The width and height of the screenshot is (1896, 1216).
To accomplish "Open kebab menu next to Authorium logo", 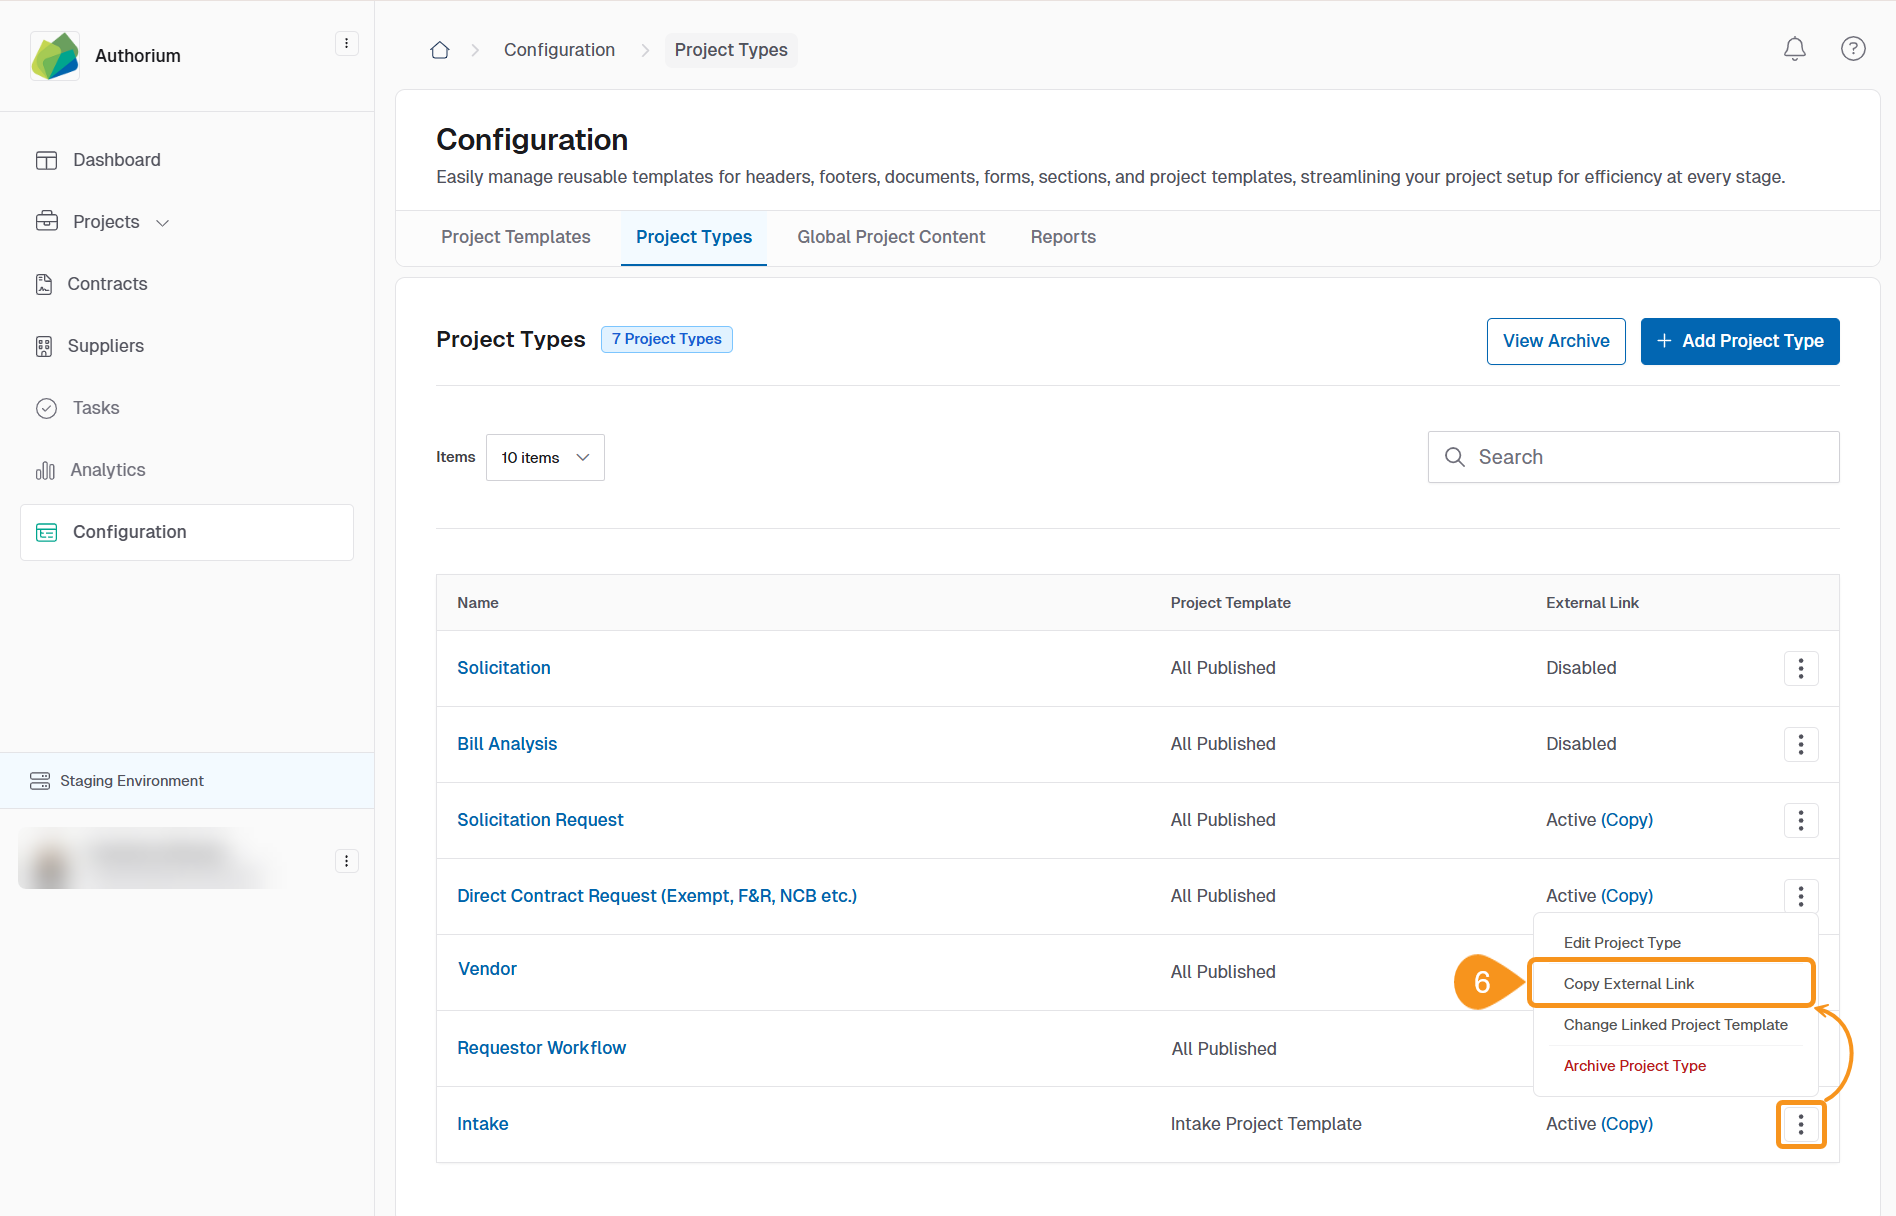I will 346,44.
